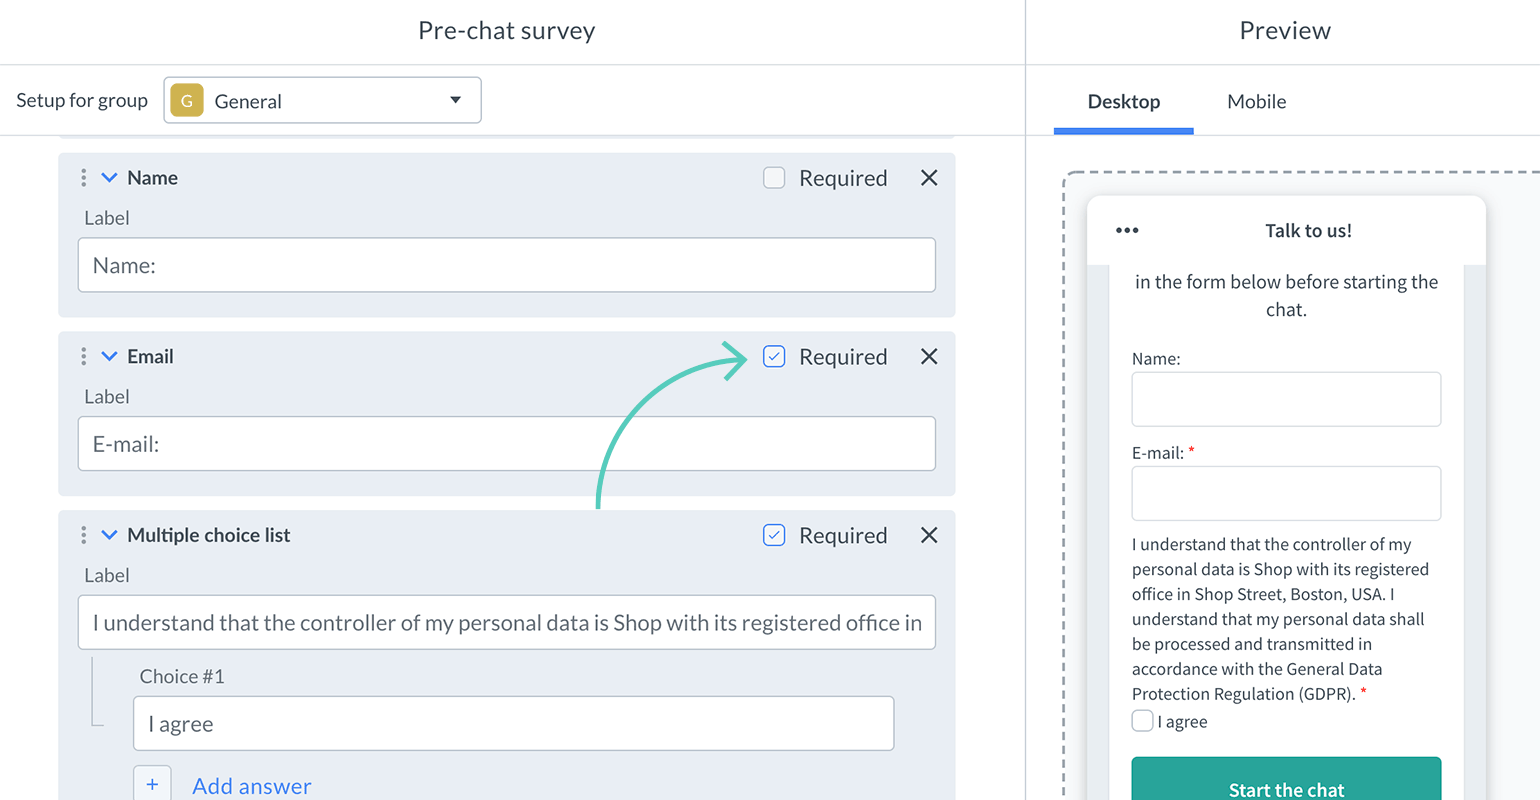Click the Start the chat button

coord(1286,779)
